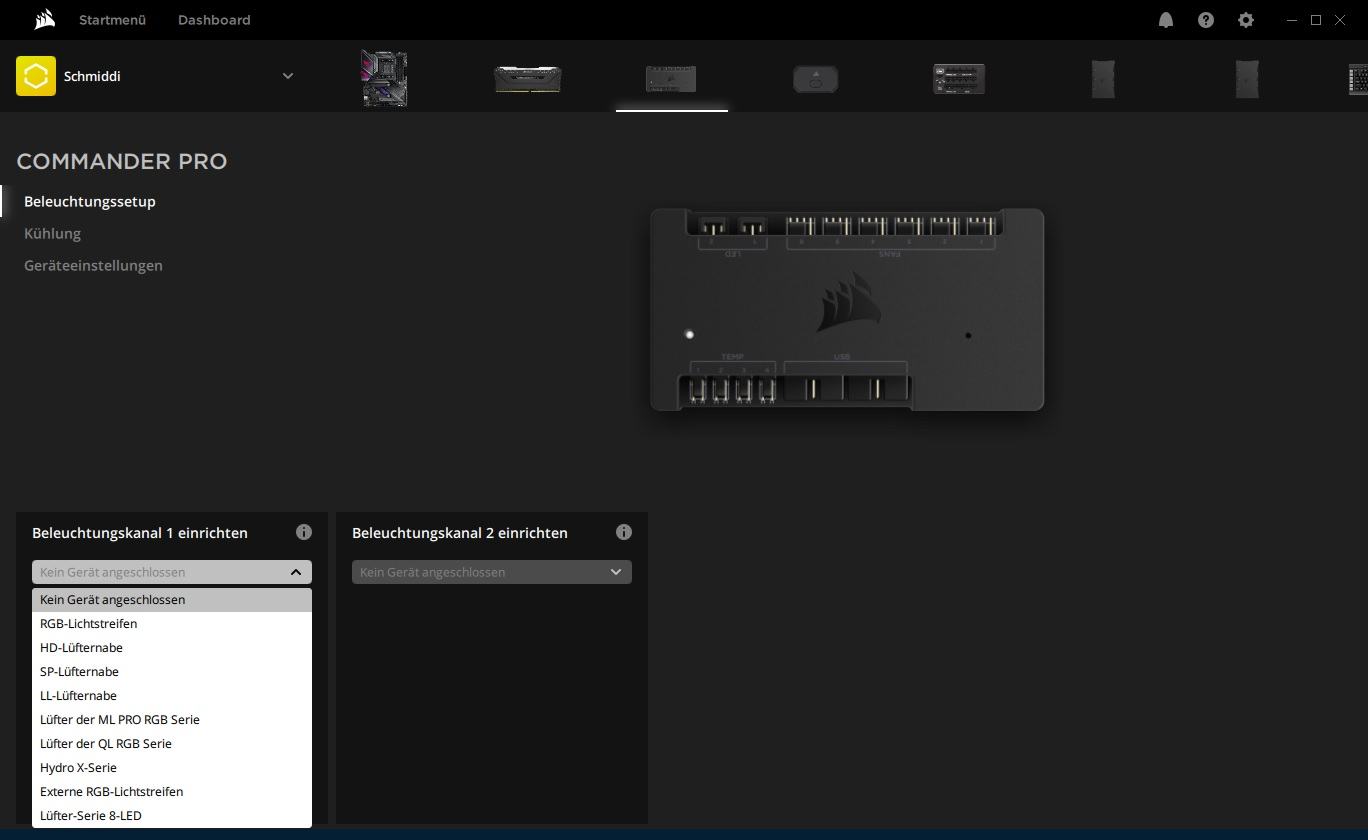1368x840 pixels.
Task: Expand the Schmiddi profile dropdown chevron
Action: [288, 76]
